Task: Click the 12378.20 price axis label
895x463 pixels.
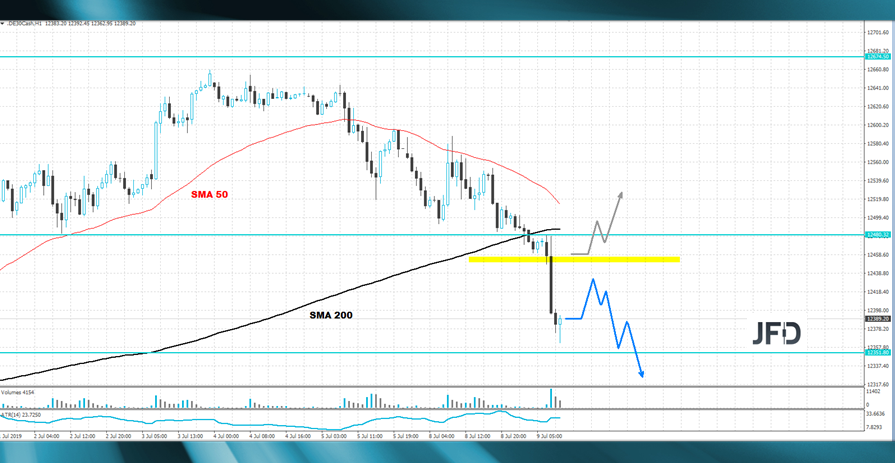Action: [x=878, y=329]
